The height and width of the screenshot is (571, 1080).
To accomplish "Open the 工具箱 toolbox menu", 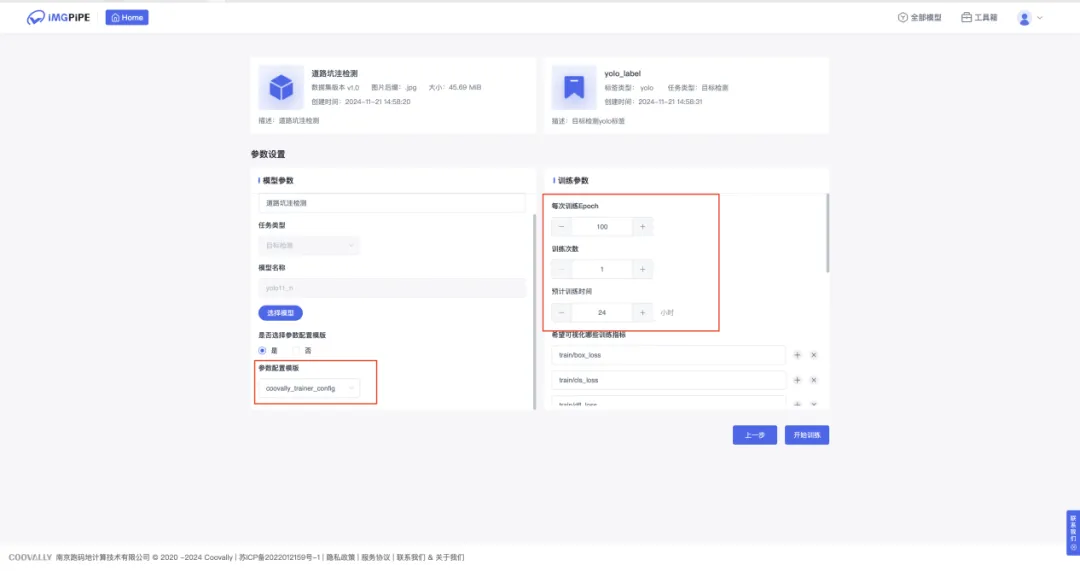I will coord(979,17).
